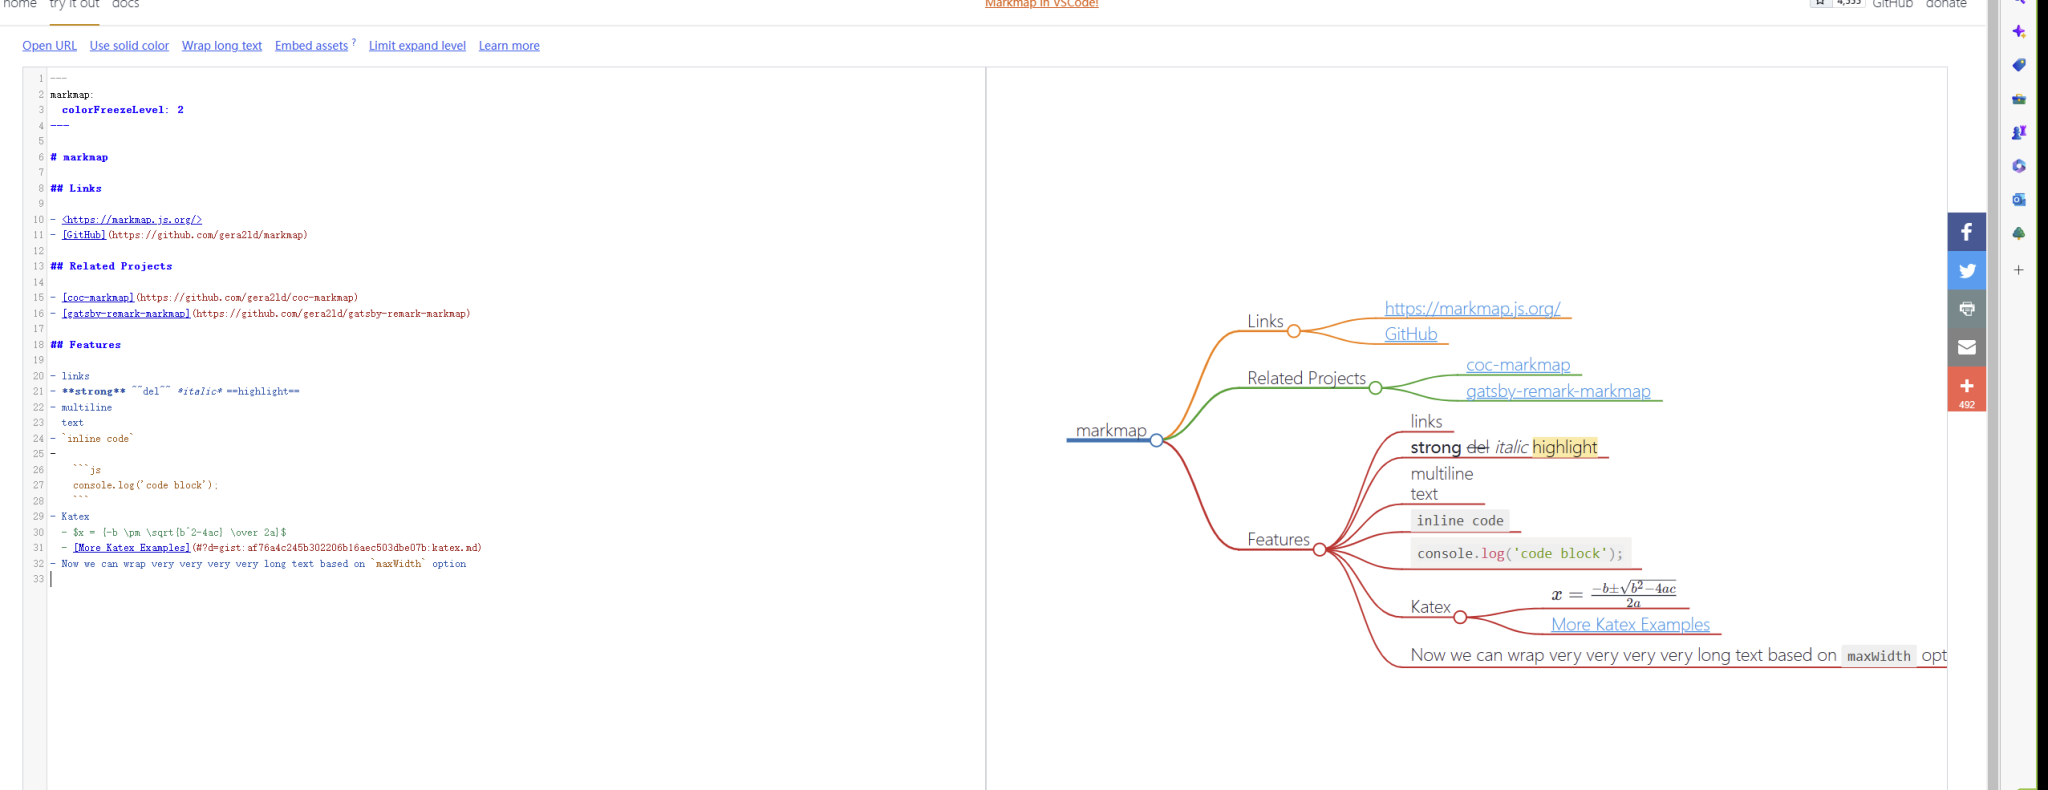Click the Twitter share icon
Image resolution: width=2048 pixels, height=790 pixels.
(x=1966, y=271)
